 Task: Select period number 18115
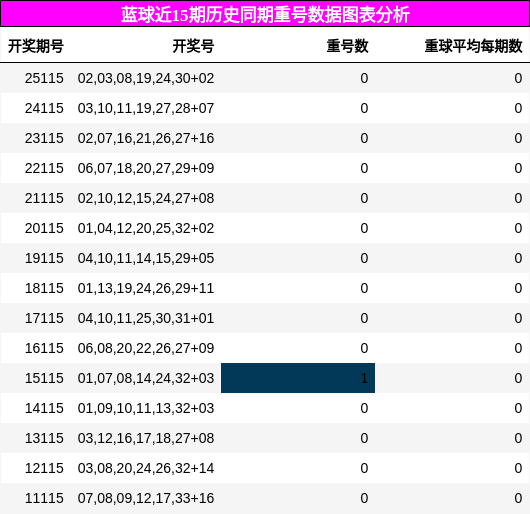[x=44, y=288]
